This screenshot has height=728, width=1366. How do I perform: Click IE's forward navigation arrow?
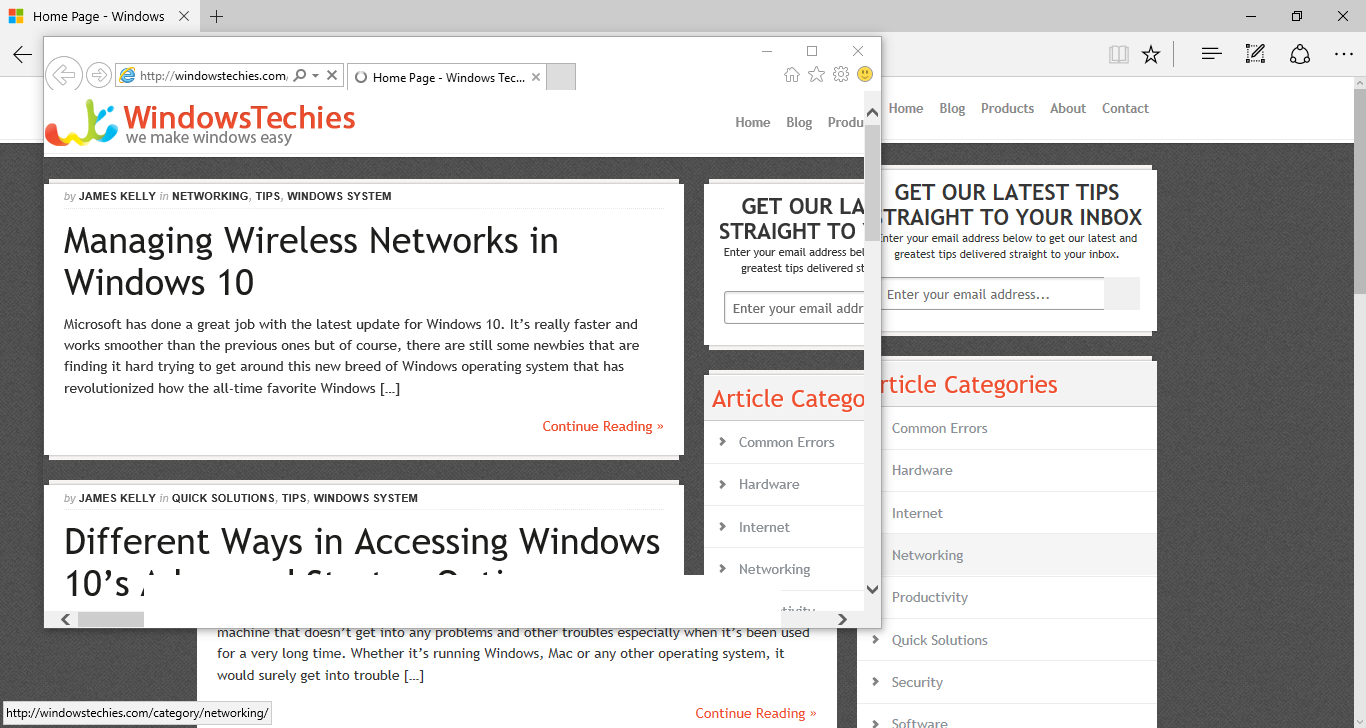click(x=98, y=75)
